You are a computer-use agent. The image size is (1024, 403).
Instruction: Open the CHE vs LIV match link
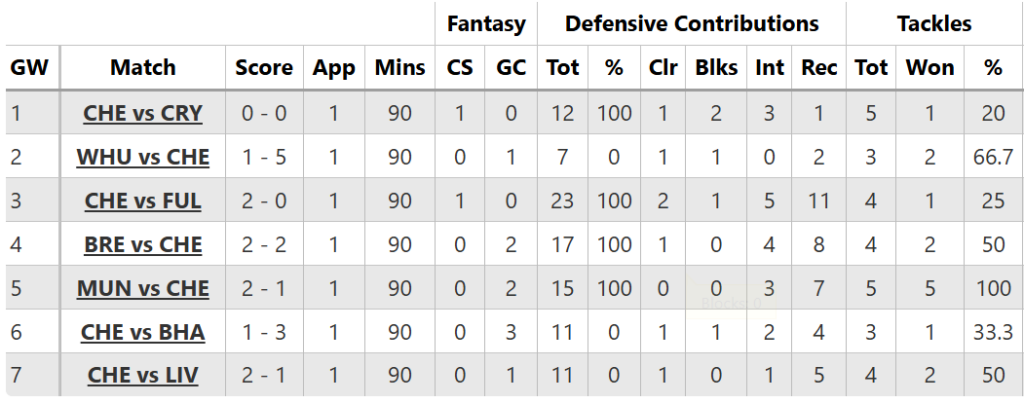tap(143, 376)
